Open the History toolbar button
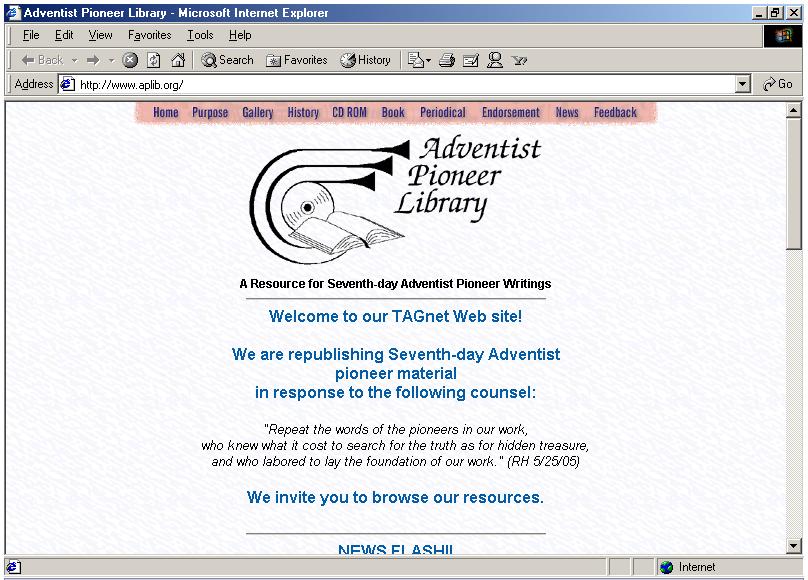The height and width of the screenshot is (580, 808). point(365,60)
